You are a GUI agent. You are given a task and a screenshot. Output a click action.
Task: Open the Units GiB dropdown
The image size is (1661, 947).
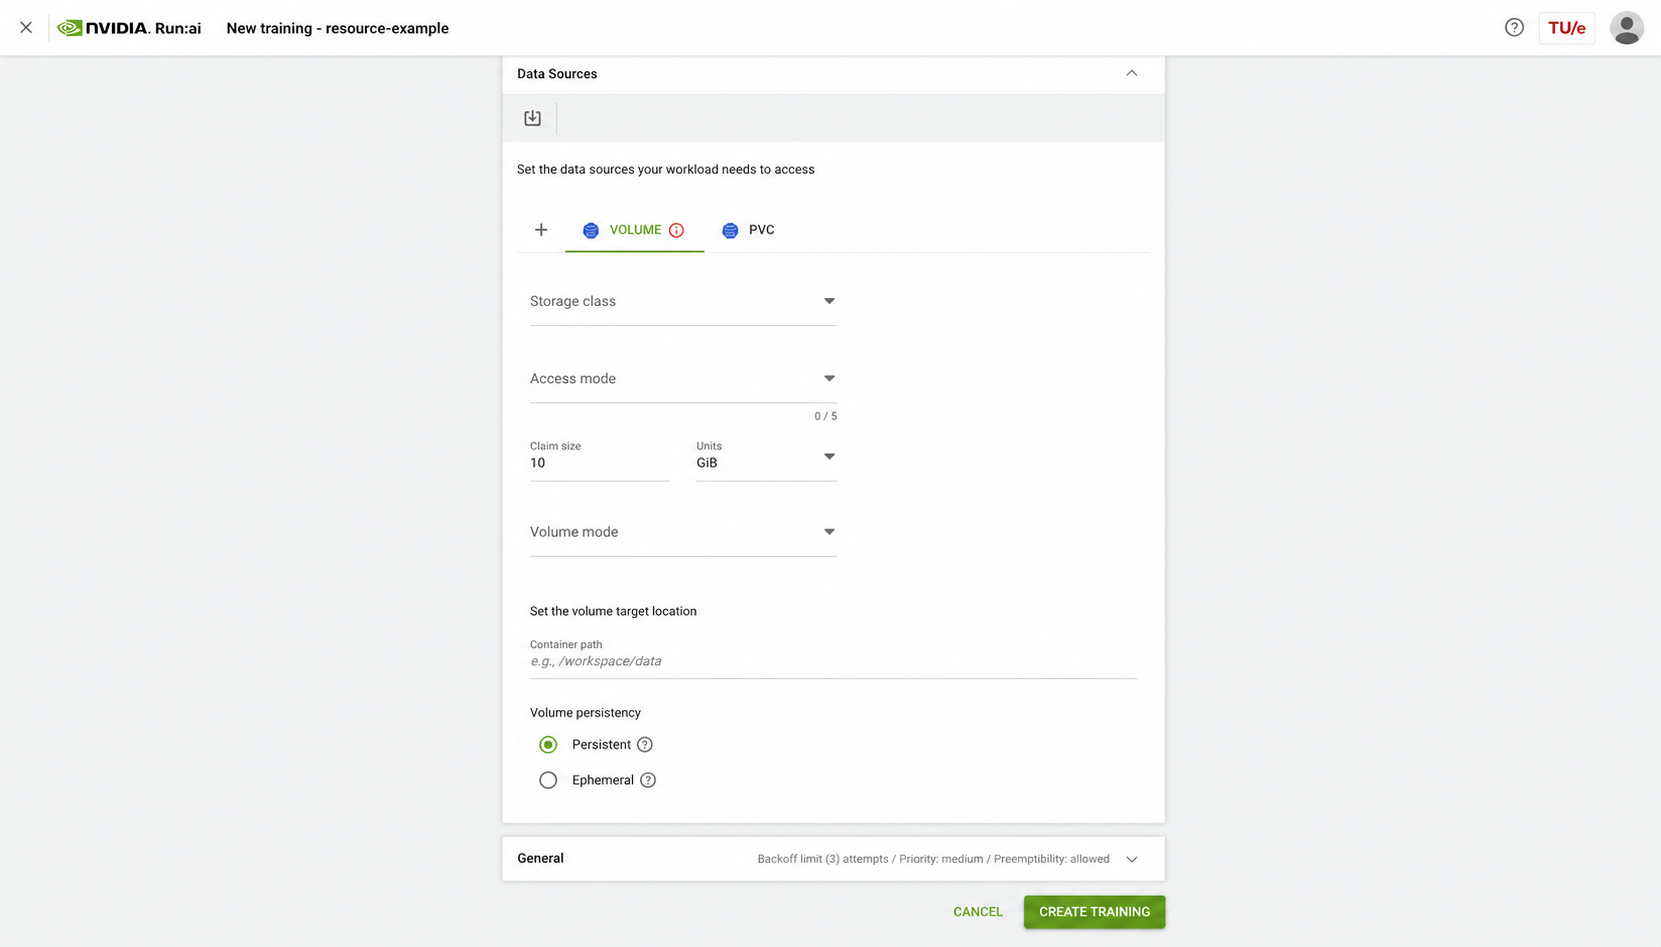point(766,458)
